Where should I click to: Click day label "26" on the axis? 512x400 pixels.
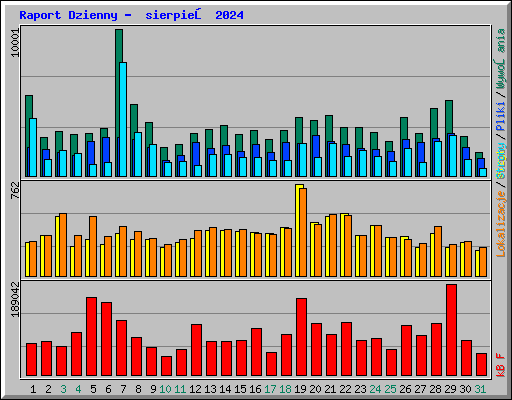tap(405, 389)
